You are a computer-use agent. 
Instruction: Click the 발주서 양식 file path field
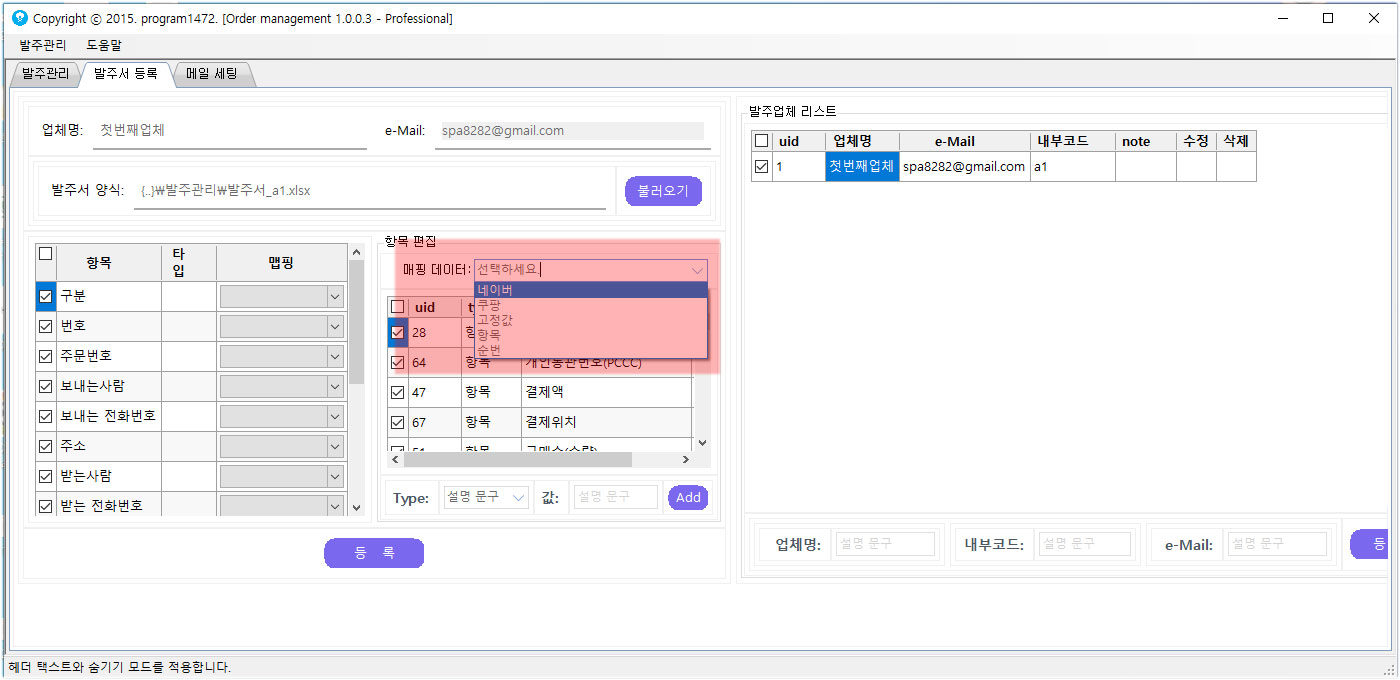point(370,191)
